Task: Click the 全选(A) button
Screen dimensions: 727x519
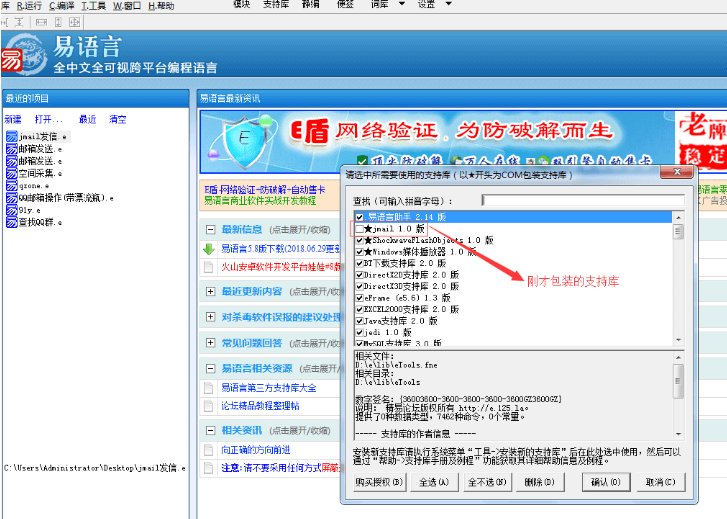Action: (x=434, y=482)
